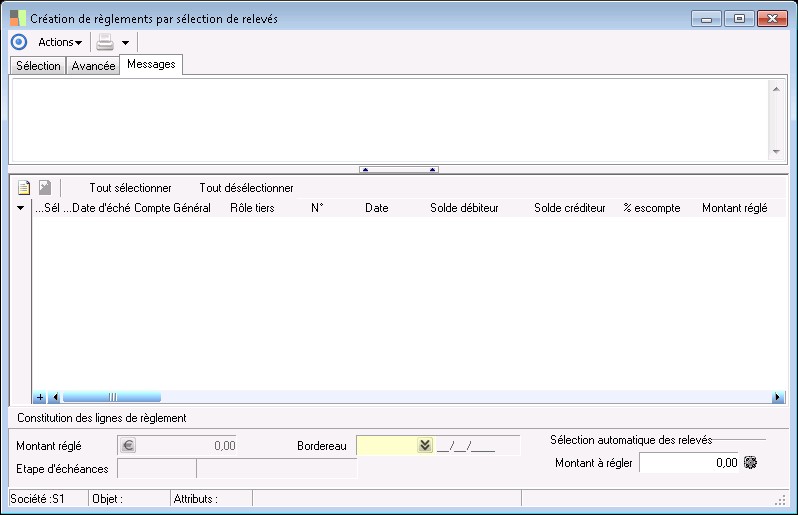
Task: Expand the printer dropdown arrow
Action: pyautogui.click(x=125, y=43)
